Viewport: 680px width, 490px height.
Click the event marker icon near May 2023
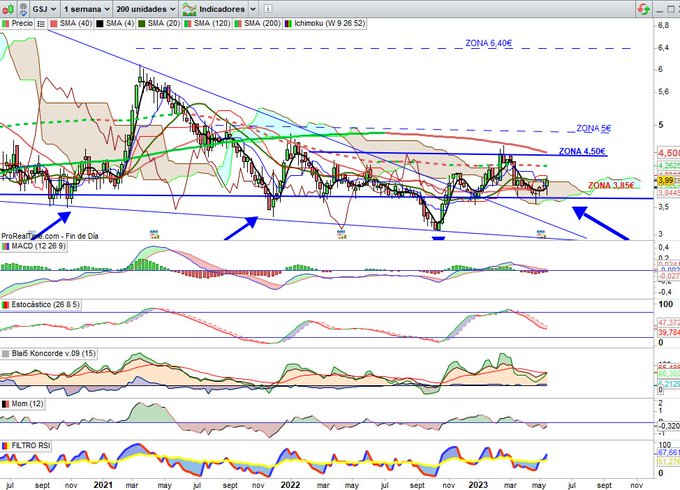(541, 234)
